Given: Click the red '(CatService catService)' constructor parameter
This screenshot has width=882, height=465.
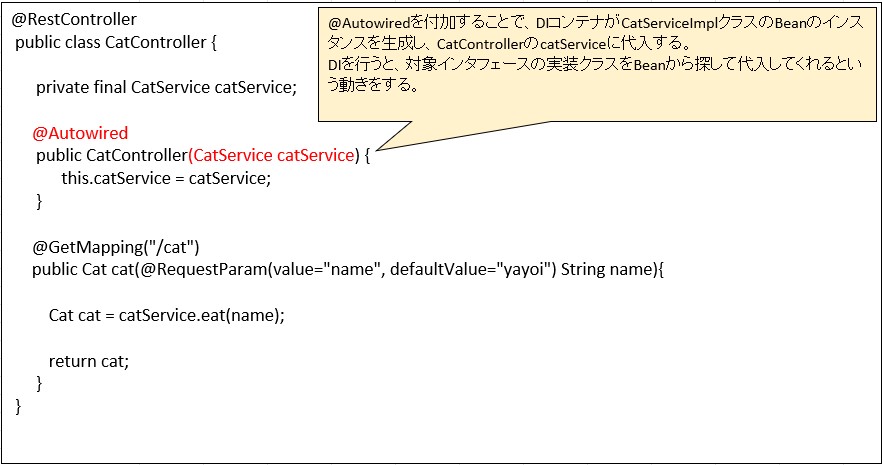Looking at the screenshot, I should tap(272, 155).
